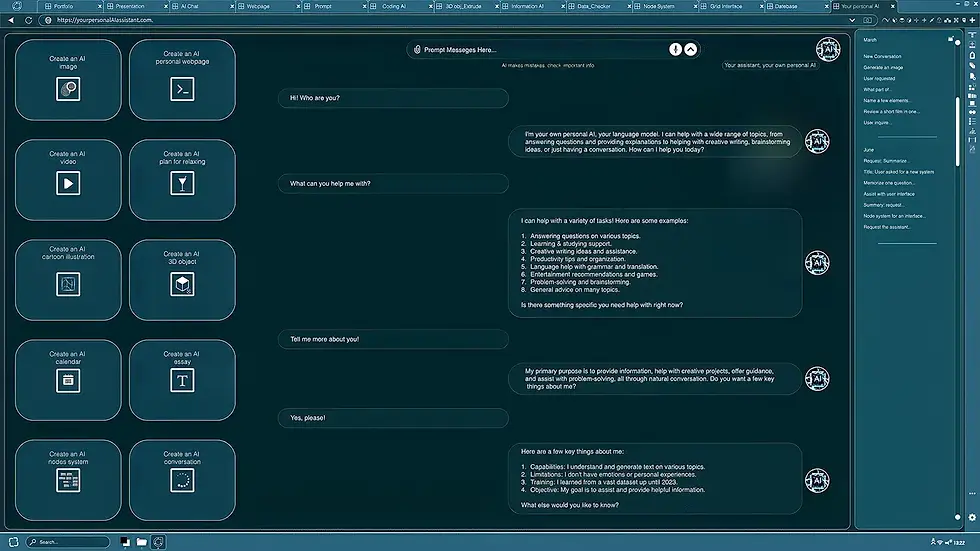Open the Create an AI video card

(68, 180)
